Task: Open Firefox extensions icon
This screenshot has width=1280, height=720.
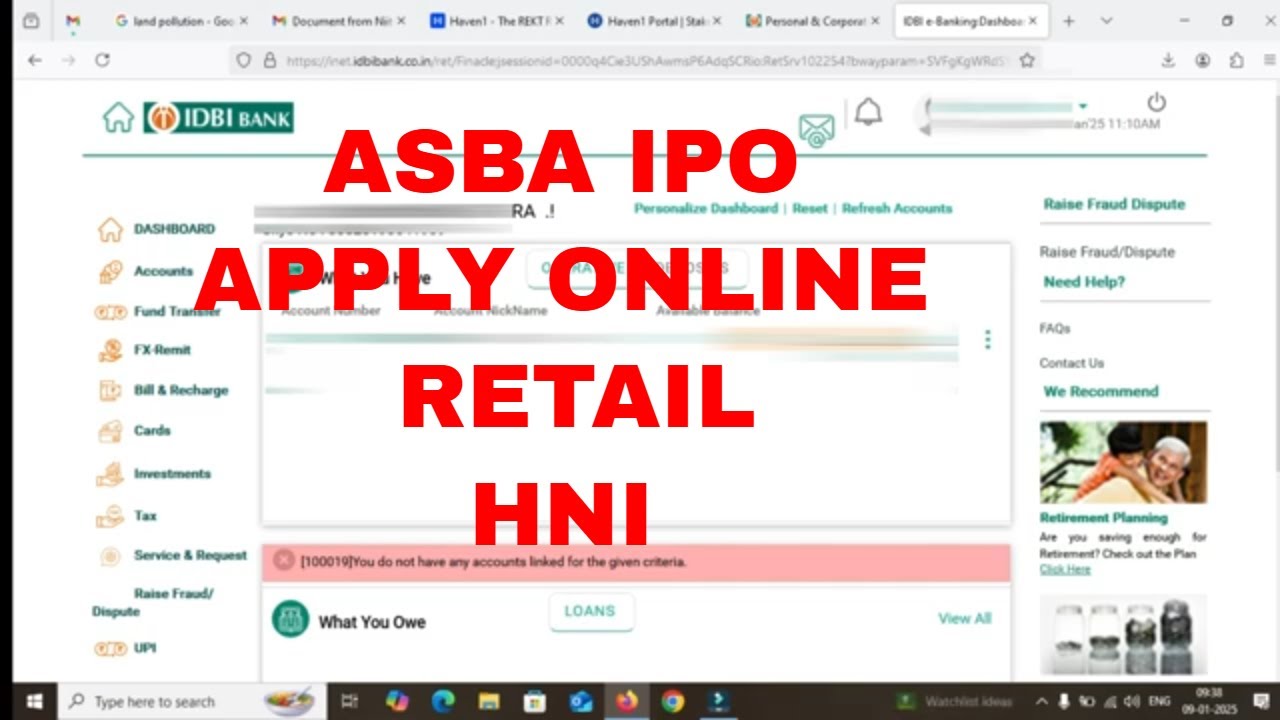Action: pyautogui.click(x=1237, y=60)
